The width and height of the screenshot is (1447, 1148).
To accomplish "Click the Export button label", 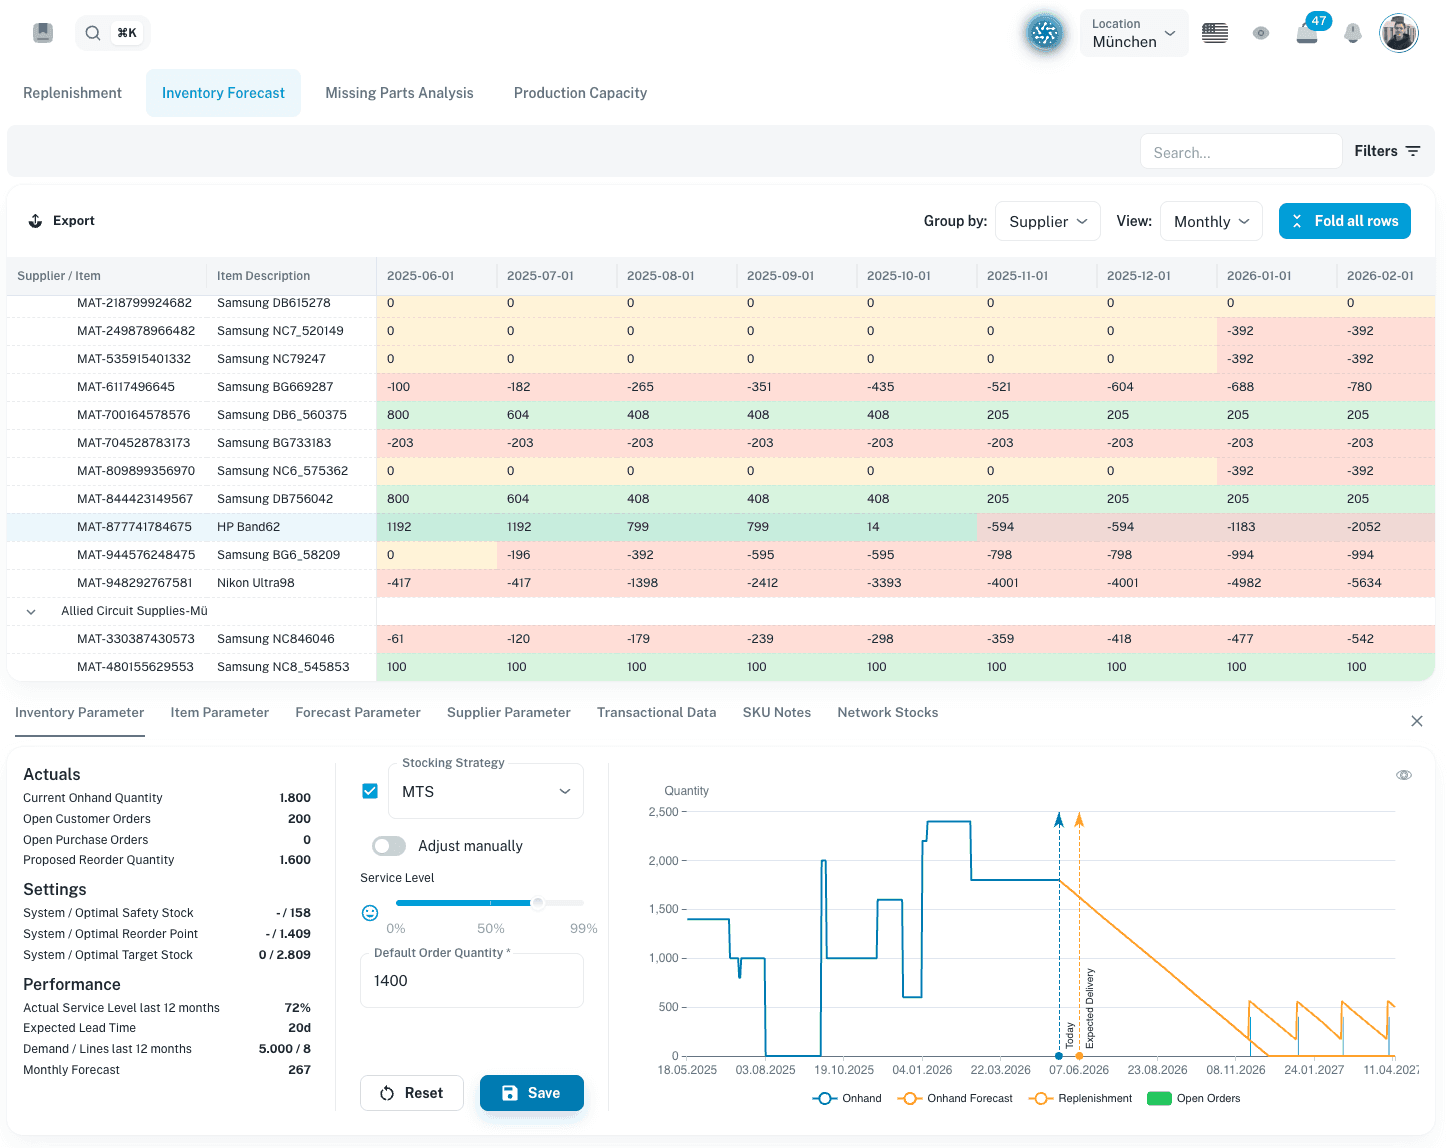I will (x=74, y=221).
